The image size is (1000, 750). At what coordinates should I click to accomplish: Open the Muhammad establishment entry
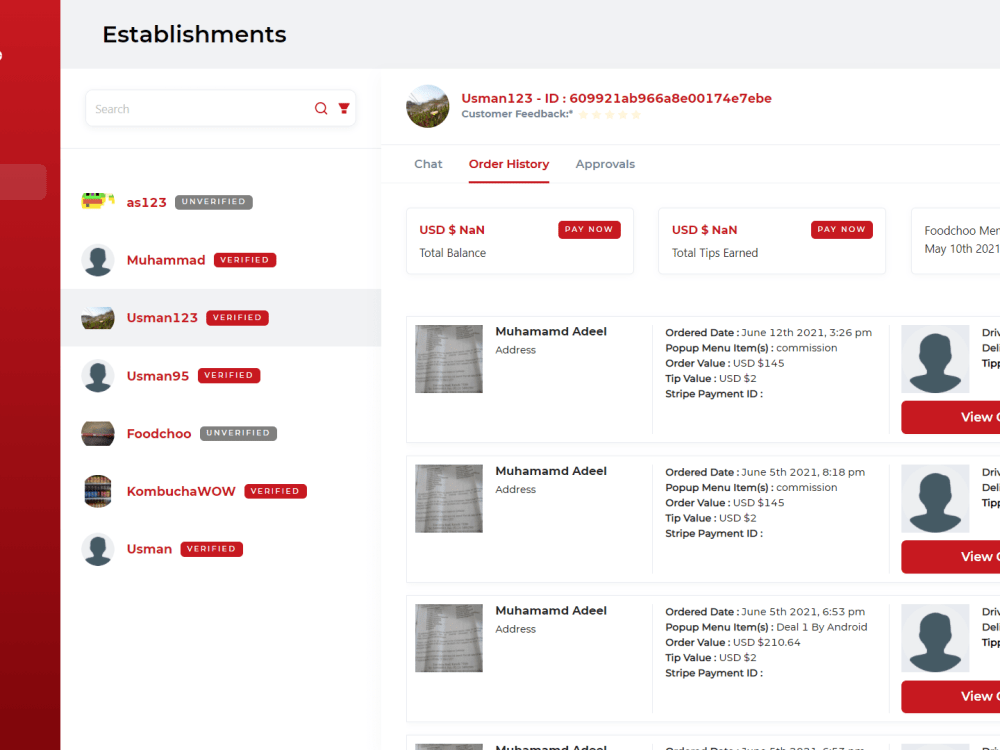click(x=221, y=260)
